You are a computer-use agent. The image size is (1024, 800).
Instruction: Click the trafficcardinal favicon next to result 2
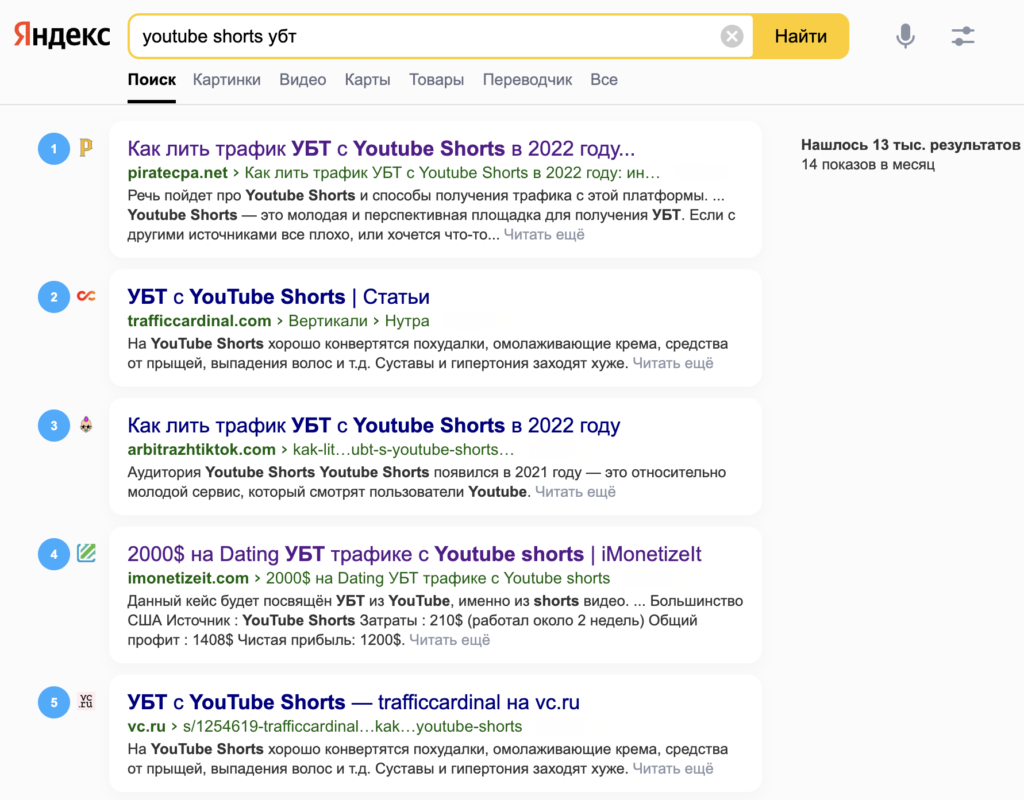point(86,296)
